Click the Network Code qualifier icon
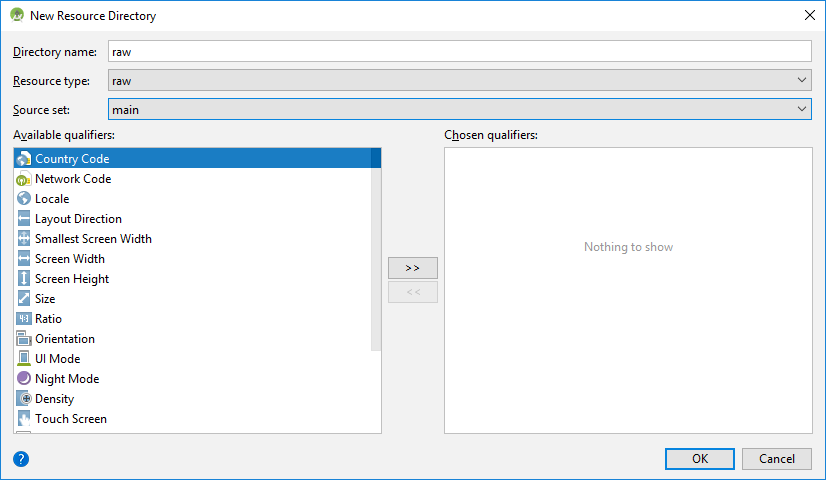Image resolution: width=826 pixels, height=480 pixels. click(x=24, y=179)
